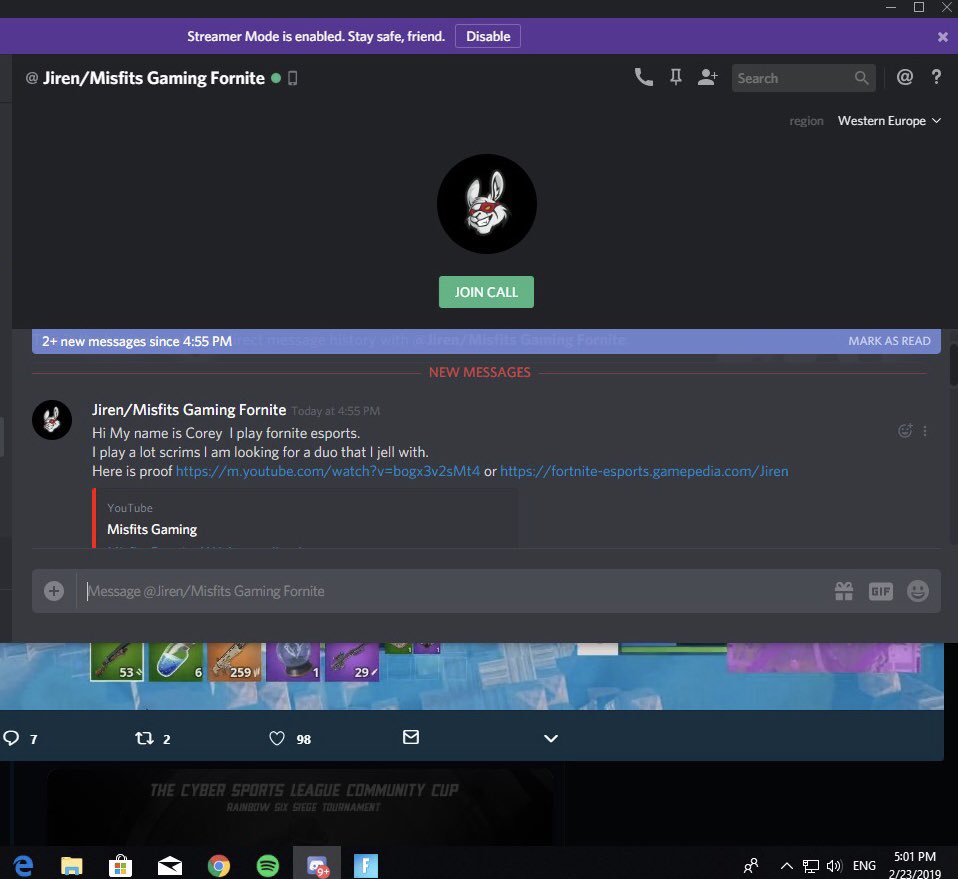
Task: Click the Discord chat scrollbar
Action: tap(953, 365)
